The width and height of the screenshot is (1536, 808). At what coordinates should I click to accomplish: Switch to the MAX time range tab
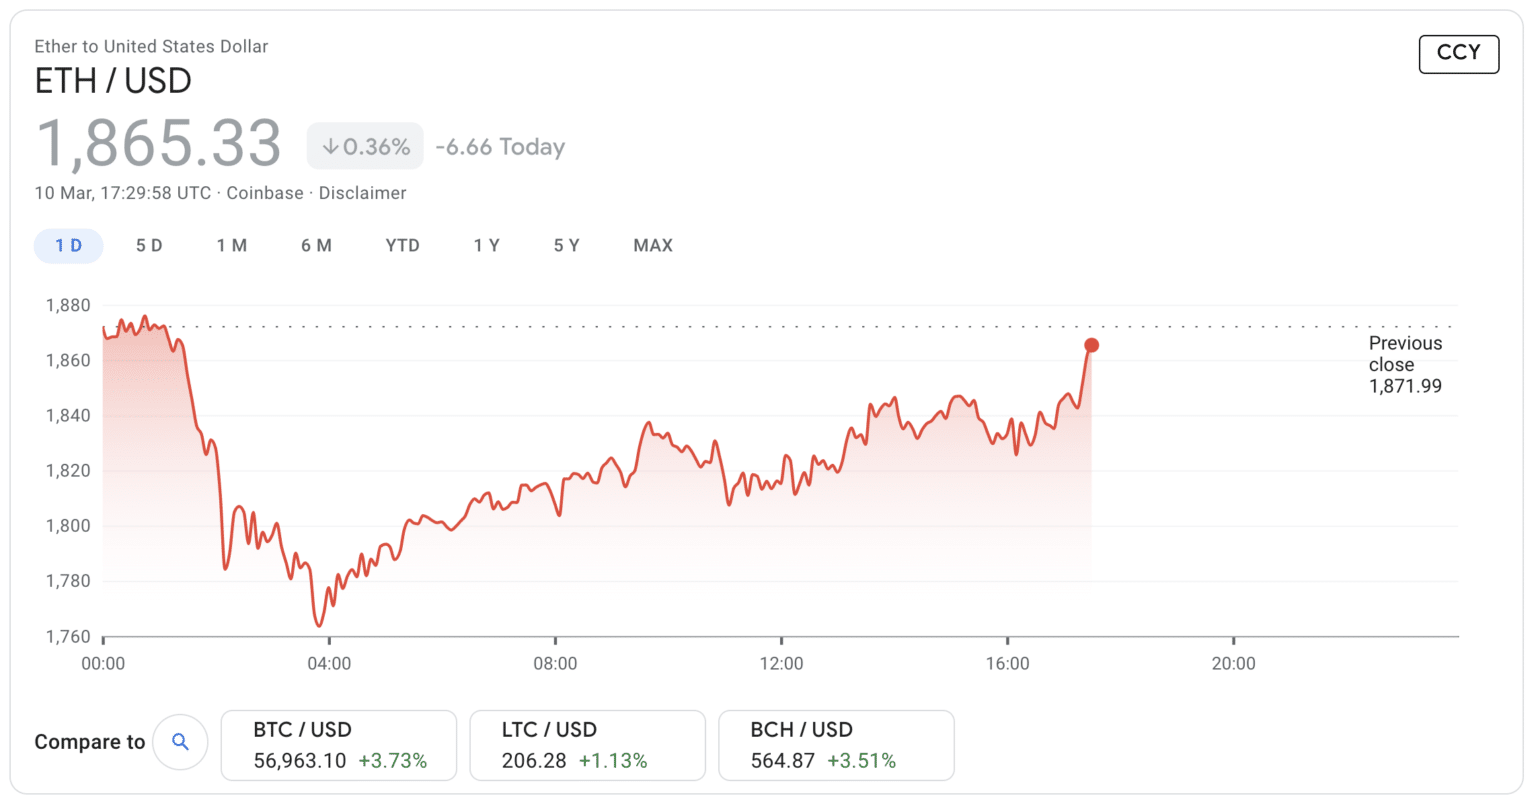(x=652, y=245)
